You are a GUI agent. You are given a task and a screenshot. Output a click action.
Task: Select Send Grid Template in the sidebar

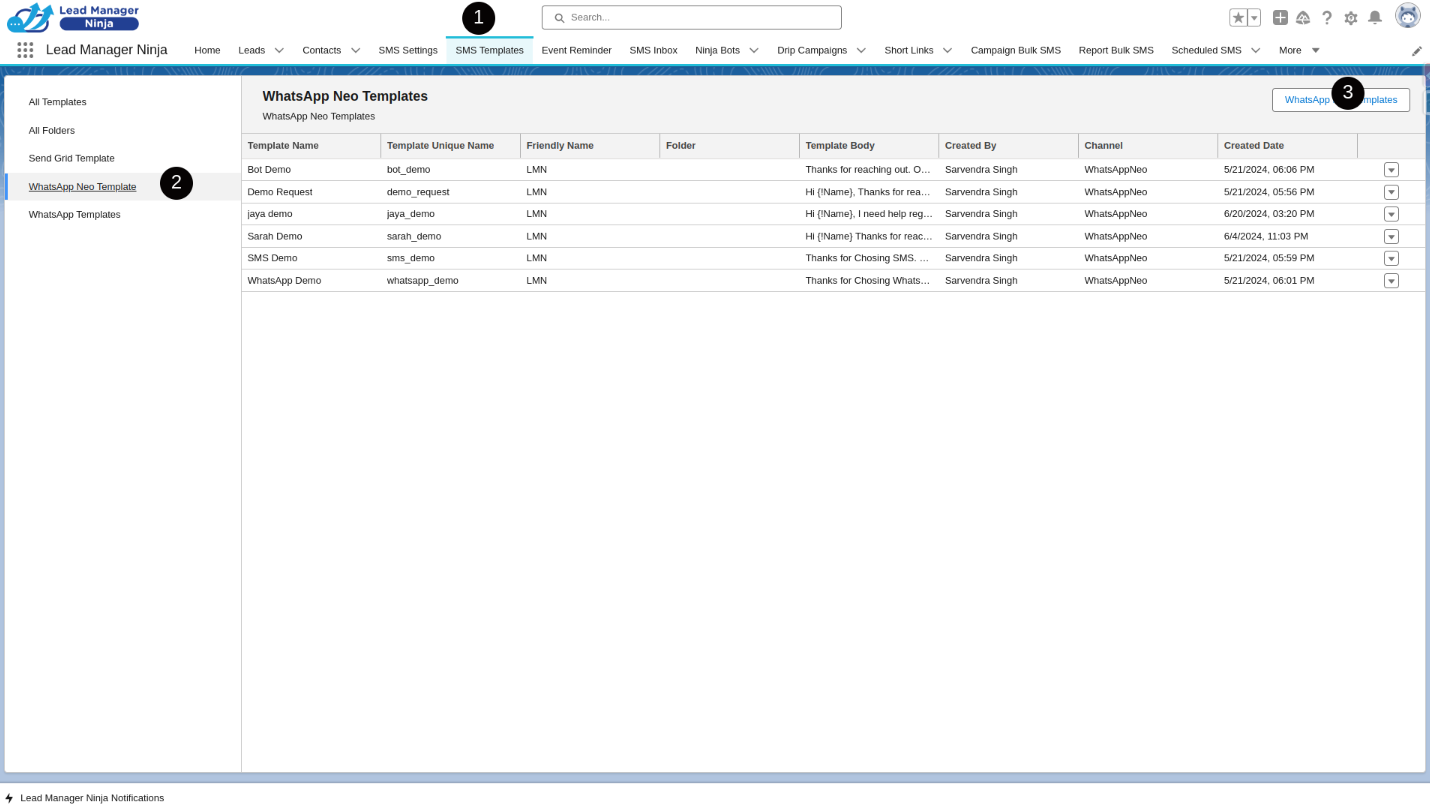tap(72, 158)
